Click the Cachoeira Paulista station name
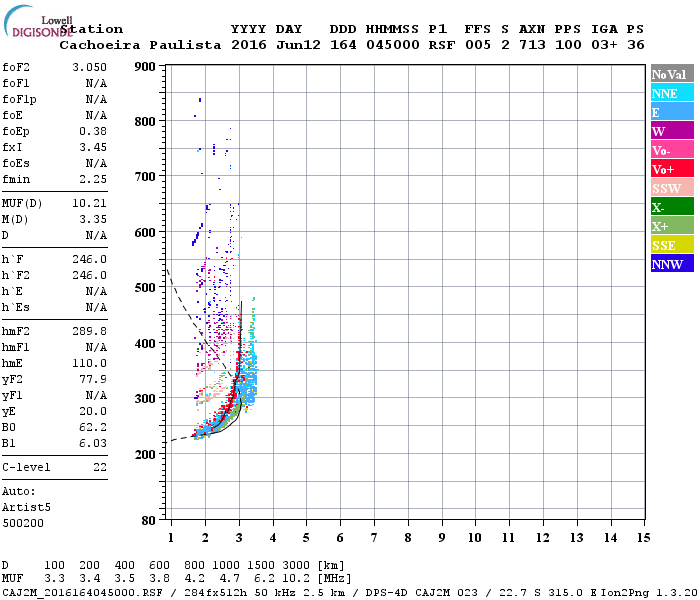This screenshot has width=700, height=600. 140,45
